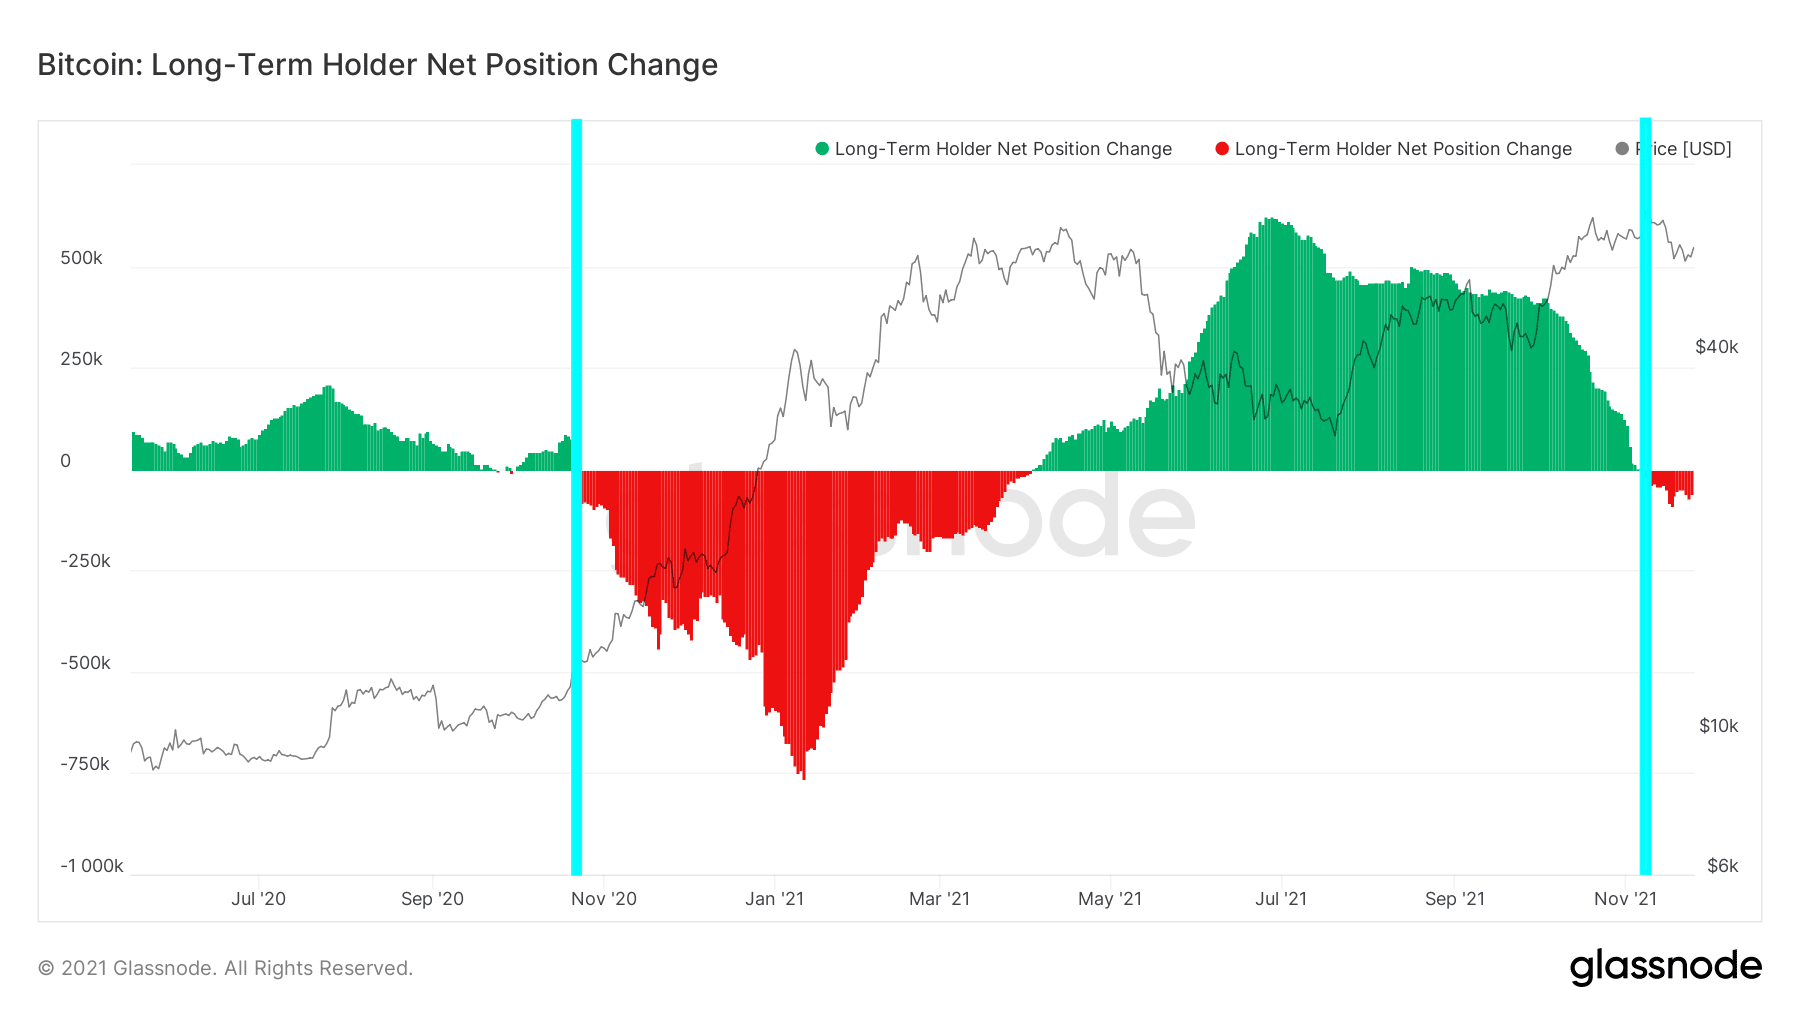Click the gray Price legend dot
Image resolution: width=1800 pixels, height=1013 pixels.
1622,149
